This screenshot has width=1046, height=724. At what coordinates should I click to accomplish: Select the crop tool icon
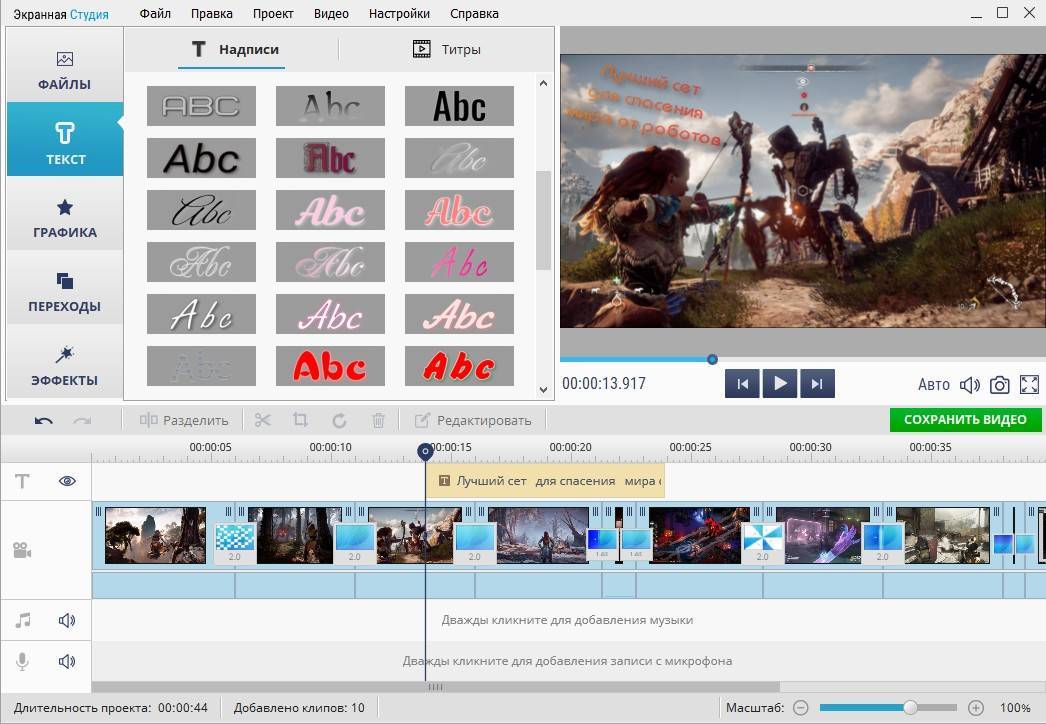click(300, 420)
